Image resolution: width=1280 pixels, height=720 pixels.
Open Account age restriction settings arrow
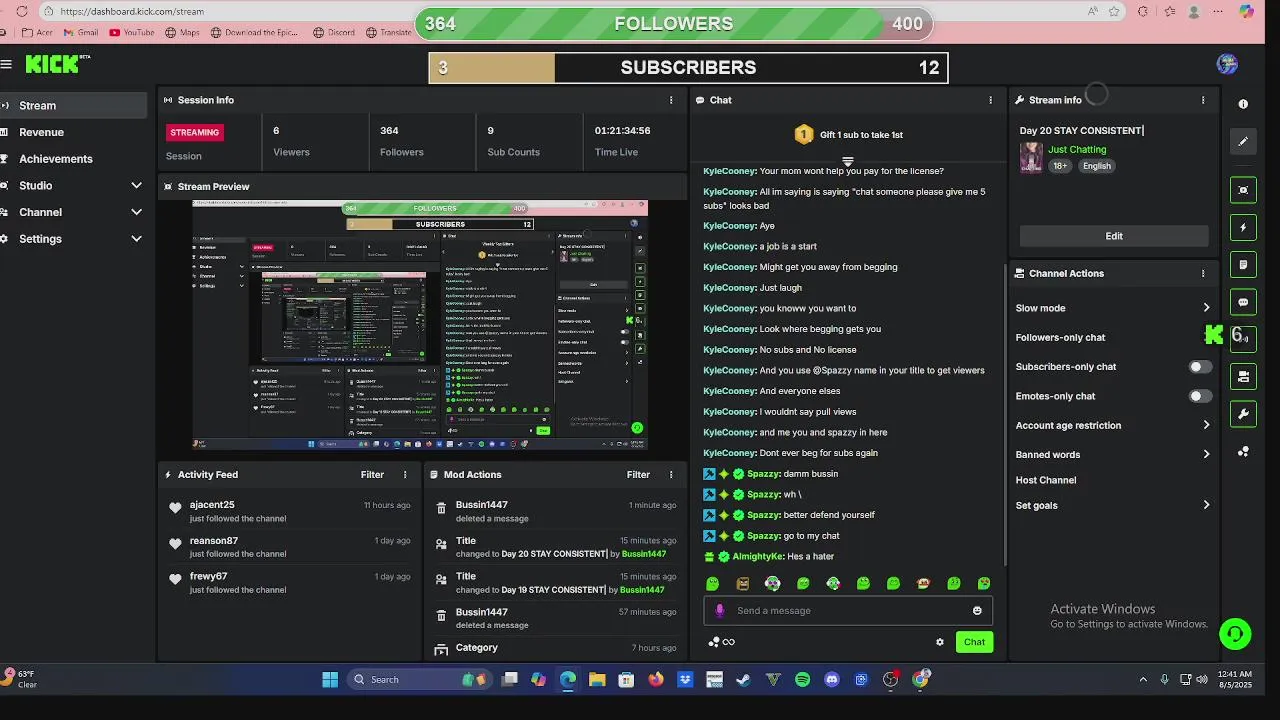click(x=1206, y=425)
